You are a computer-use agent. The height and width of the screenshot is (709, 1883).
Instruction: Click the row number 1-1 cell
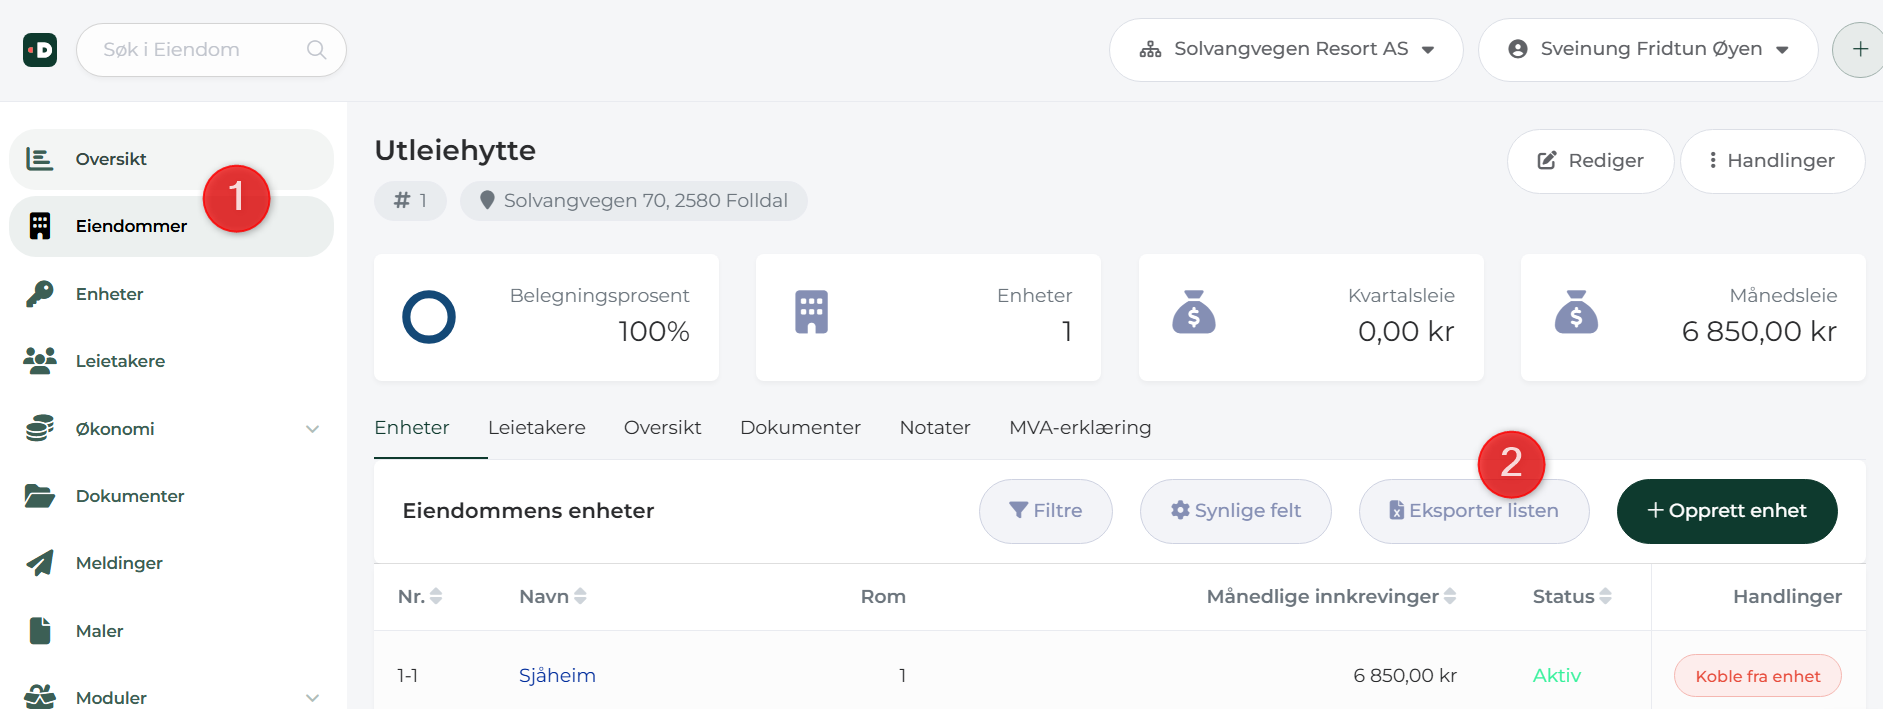(408, 676)
